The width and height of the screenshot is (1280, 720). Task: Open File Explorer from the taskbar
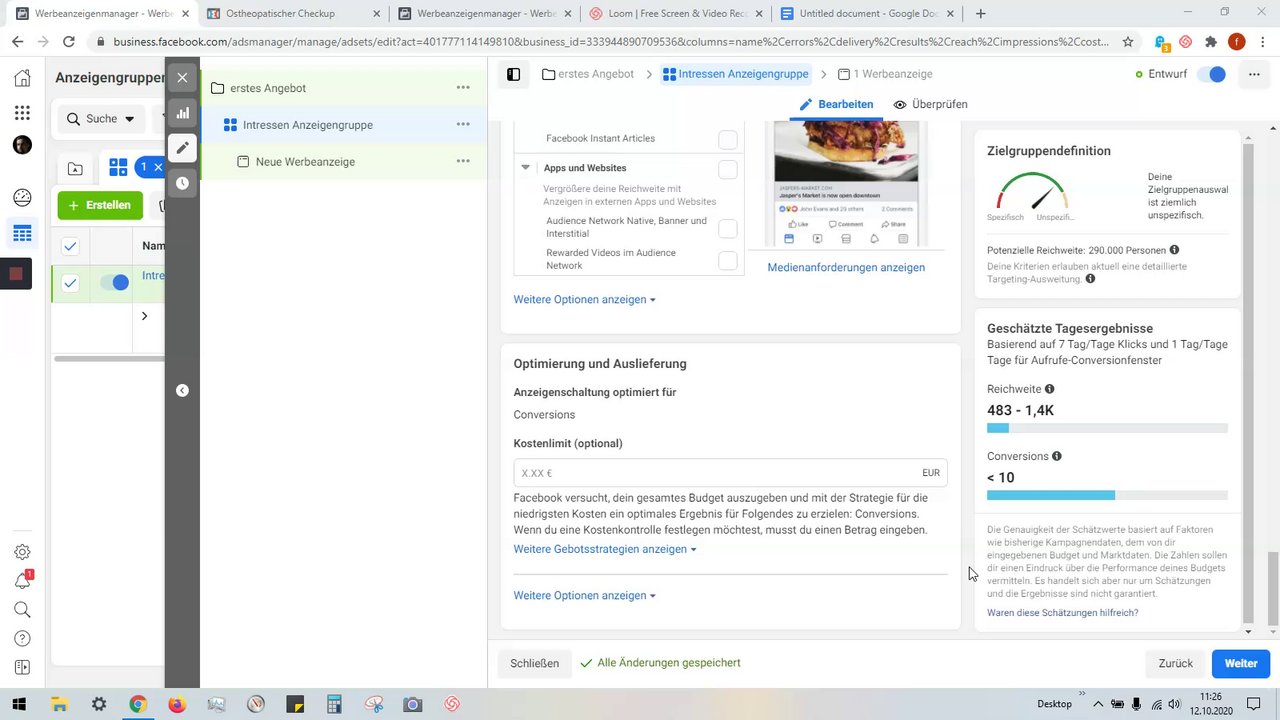tap(59, 704)
